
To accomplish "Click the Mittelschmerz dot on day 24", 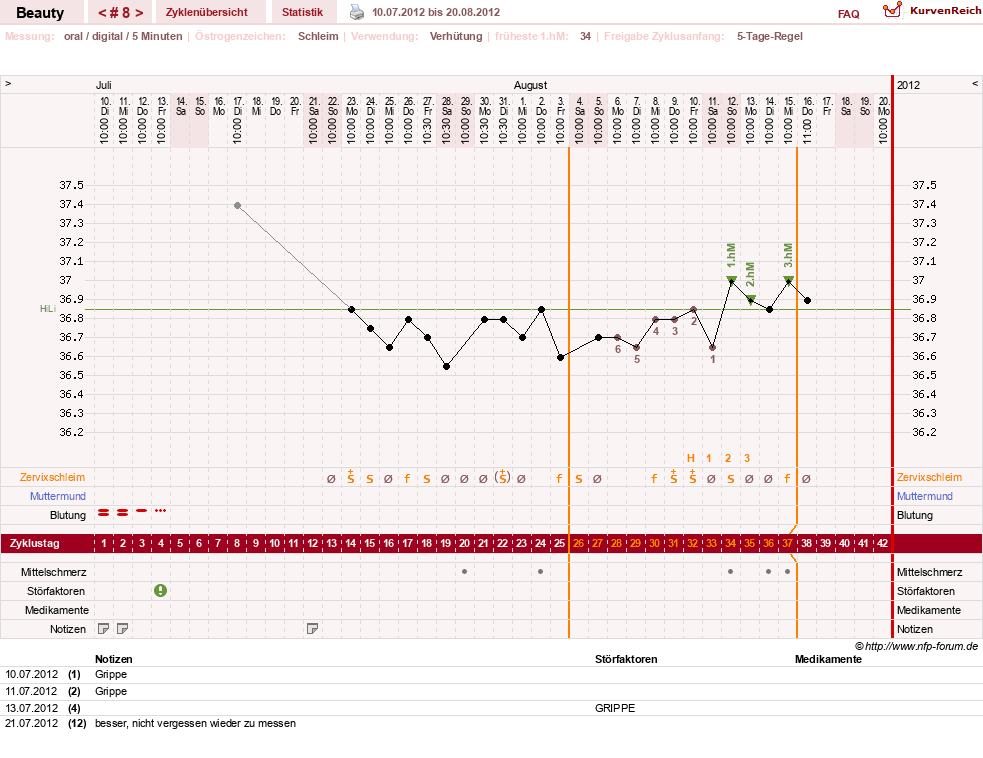I will click(x=540, y=571).
